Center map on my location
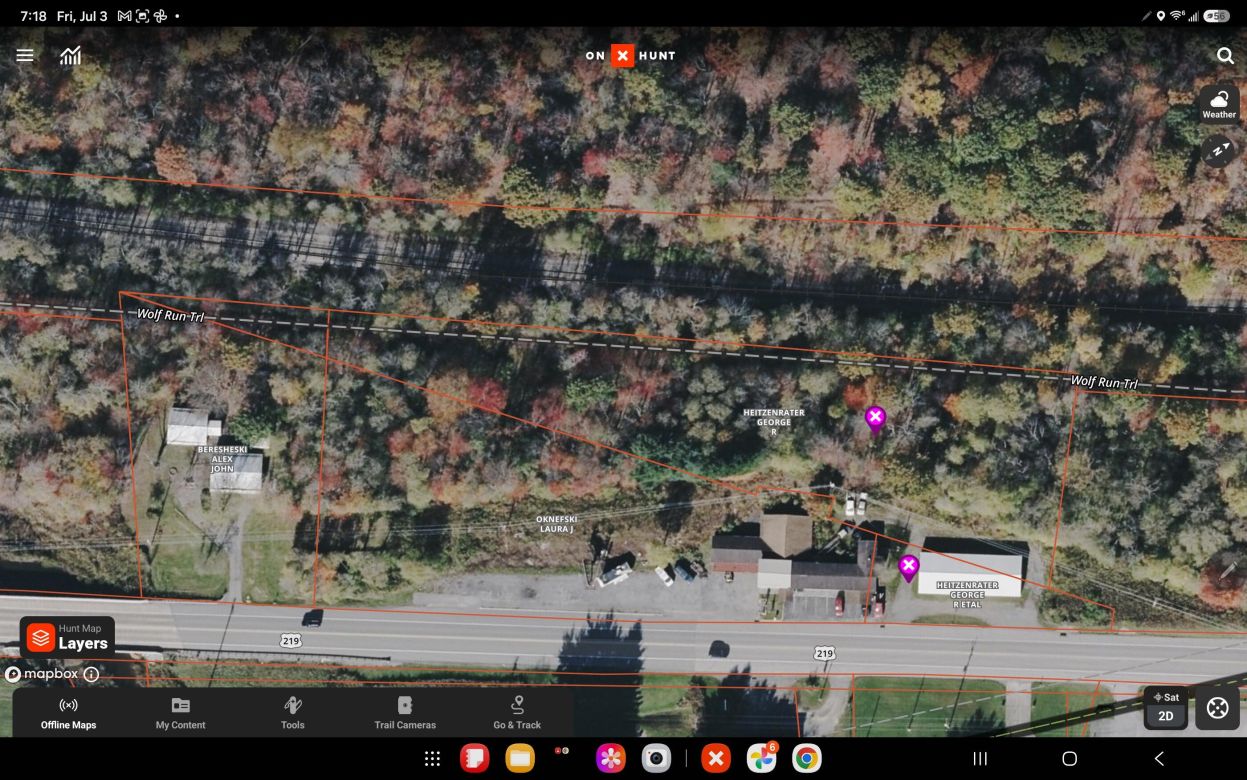This screenshot has width=1247, height=780. point(1217,708)
